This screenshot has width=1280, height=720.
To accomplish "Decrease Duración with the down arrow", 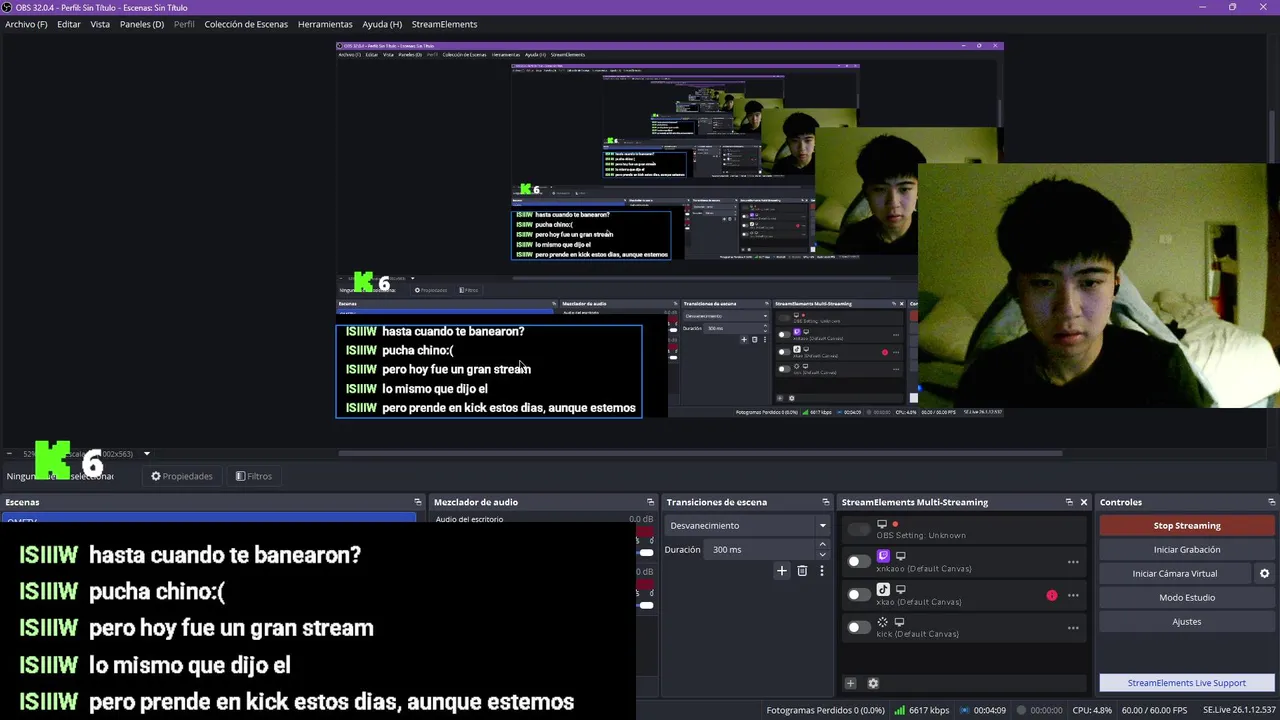I will 822,554.
